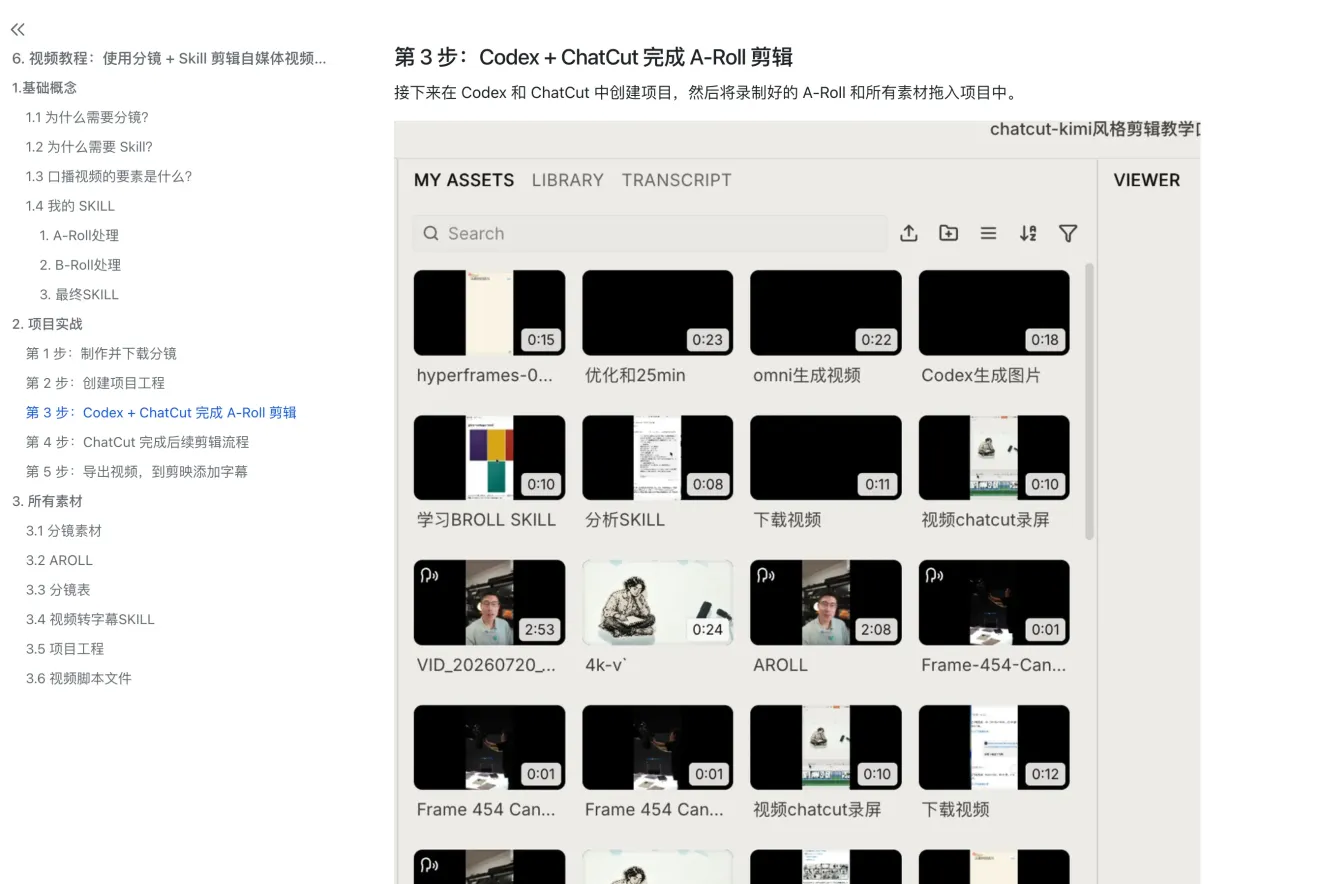This screenshot has width=1320, height=884.
Task: Jump to section 2. 项目实战
Action: (47, 324)
